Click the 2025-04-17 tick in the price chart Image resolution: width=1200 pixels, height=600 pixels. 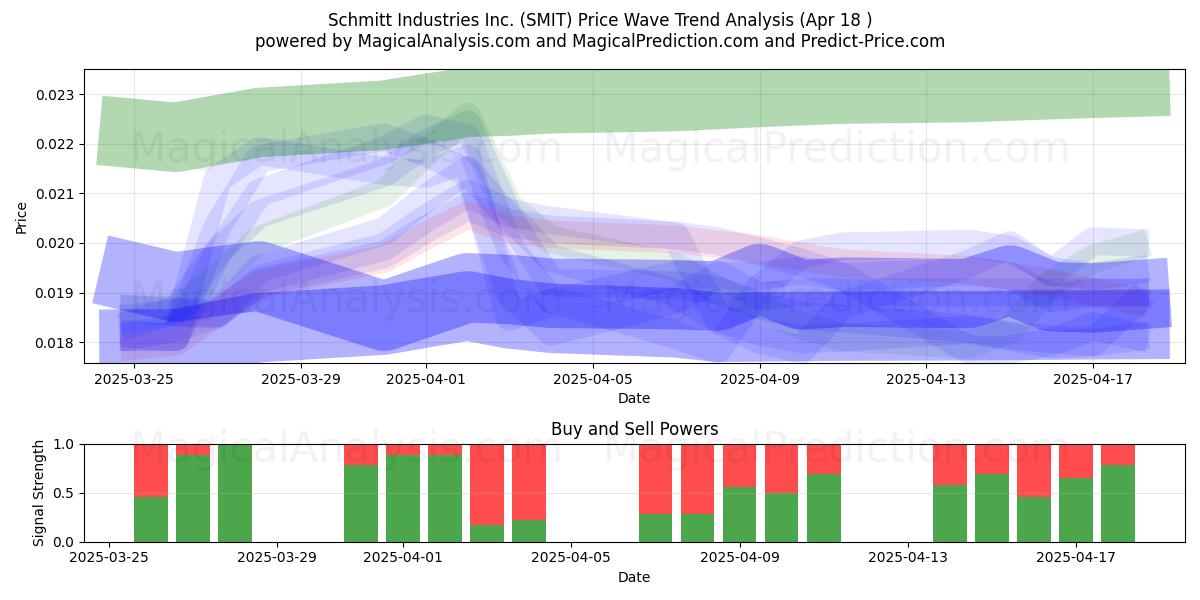pyautogui.click(x=1094, y=379)
